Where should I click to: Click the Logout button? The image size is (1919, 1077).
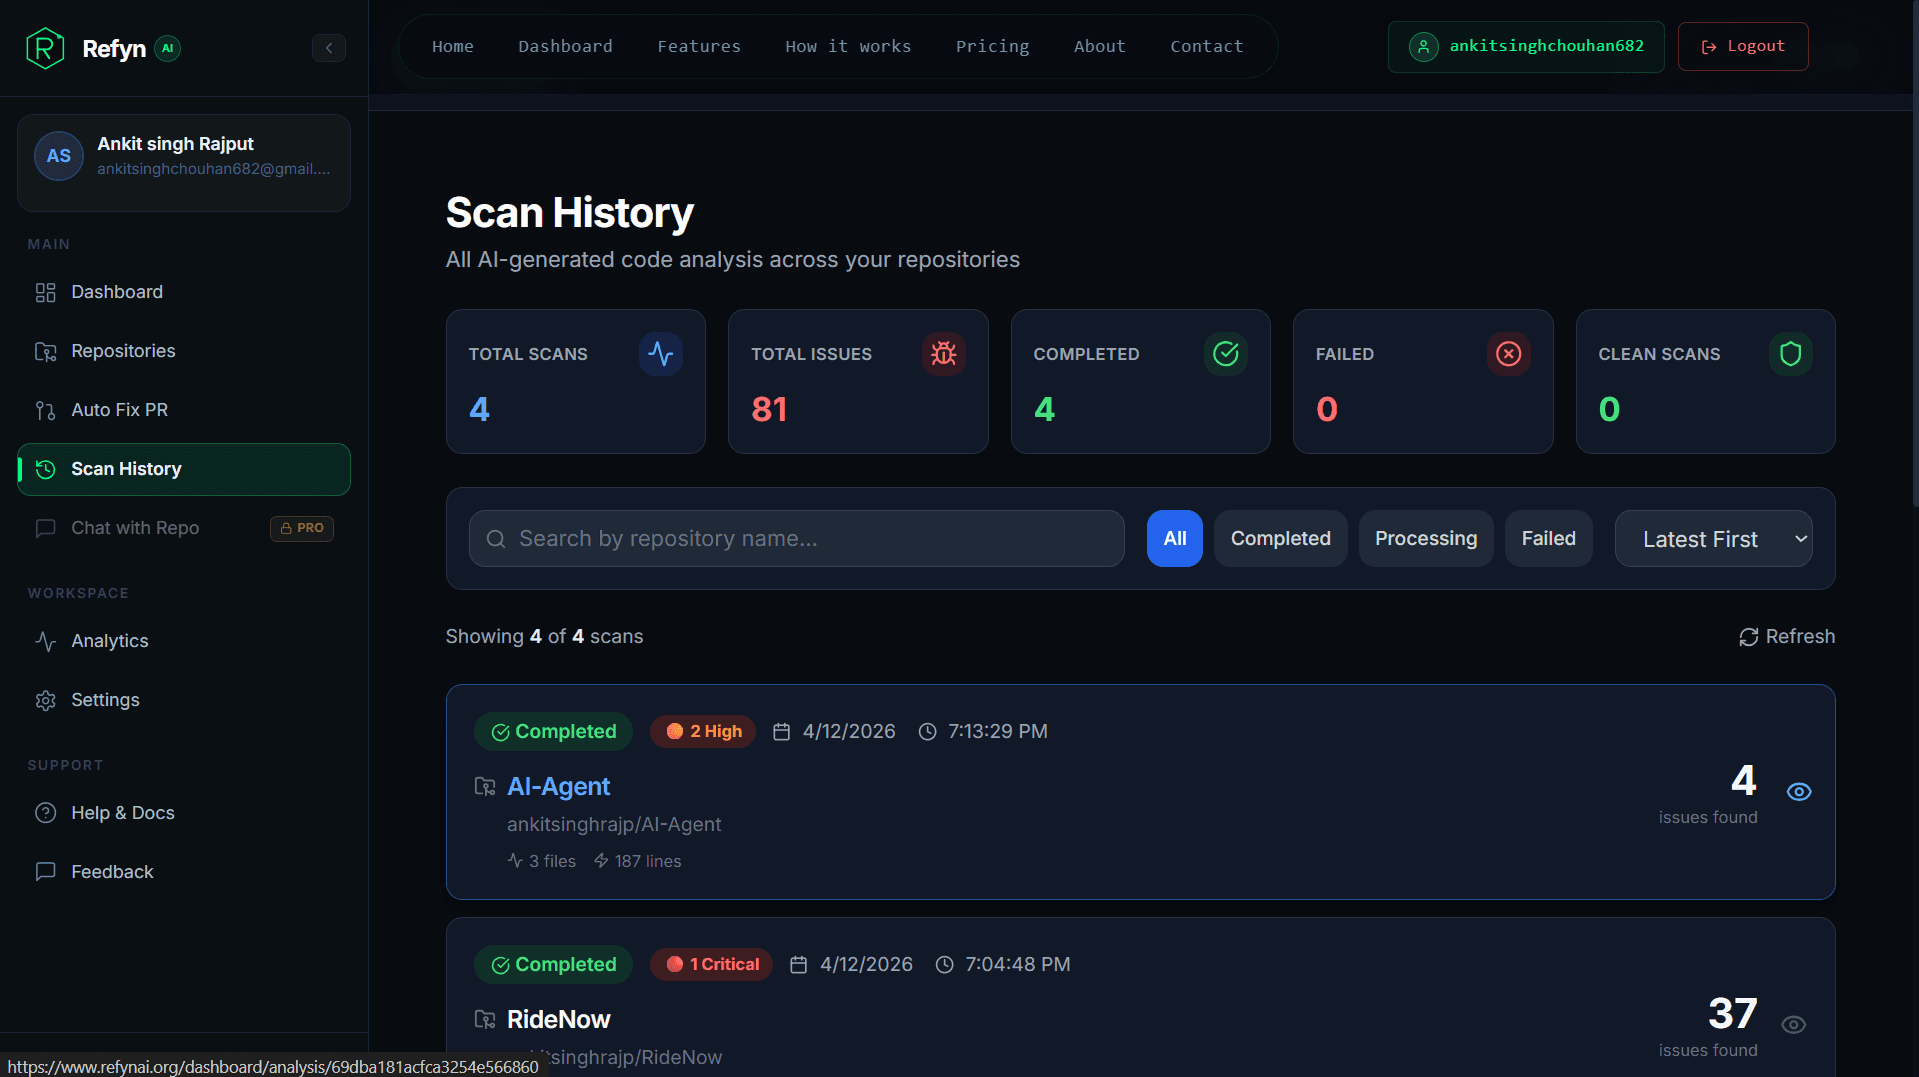[1742, 46]
